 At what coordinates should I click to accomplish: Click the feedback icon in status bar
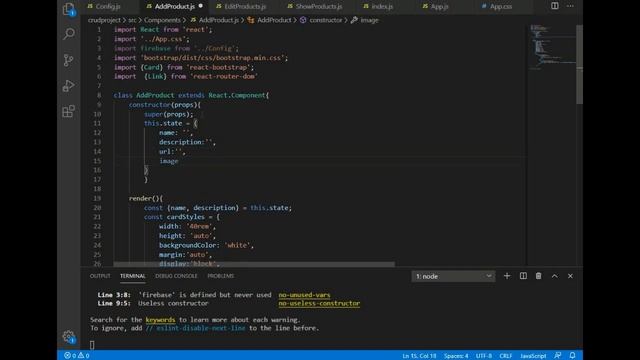[558, 356]
